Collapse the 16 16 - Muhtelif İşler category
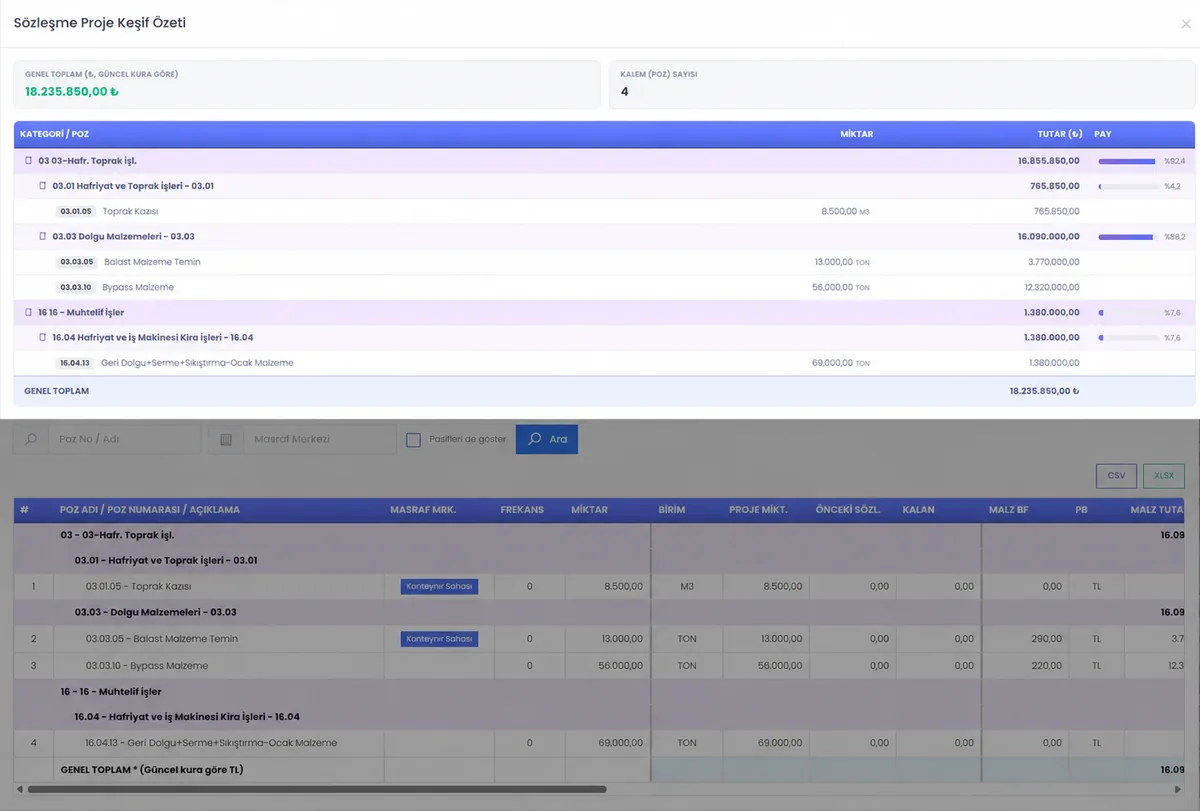Image resolution: width=1200 pixels, height=811 pixels. [29, 313]
